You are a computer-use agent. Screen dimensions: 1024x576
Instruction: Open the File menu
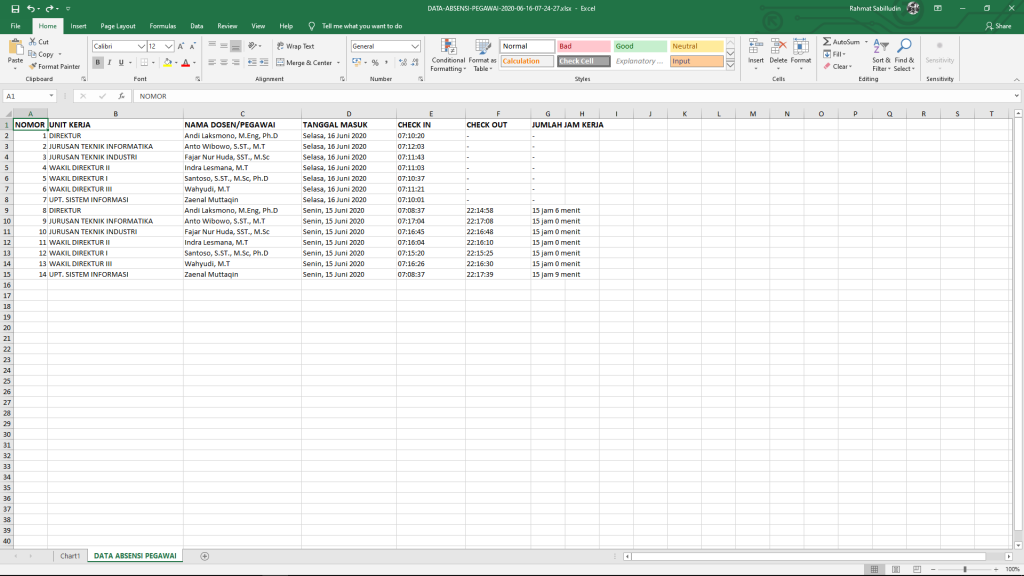click(x=16, y=26)
